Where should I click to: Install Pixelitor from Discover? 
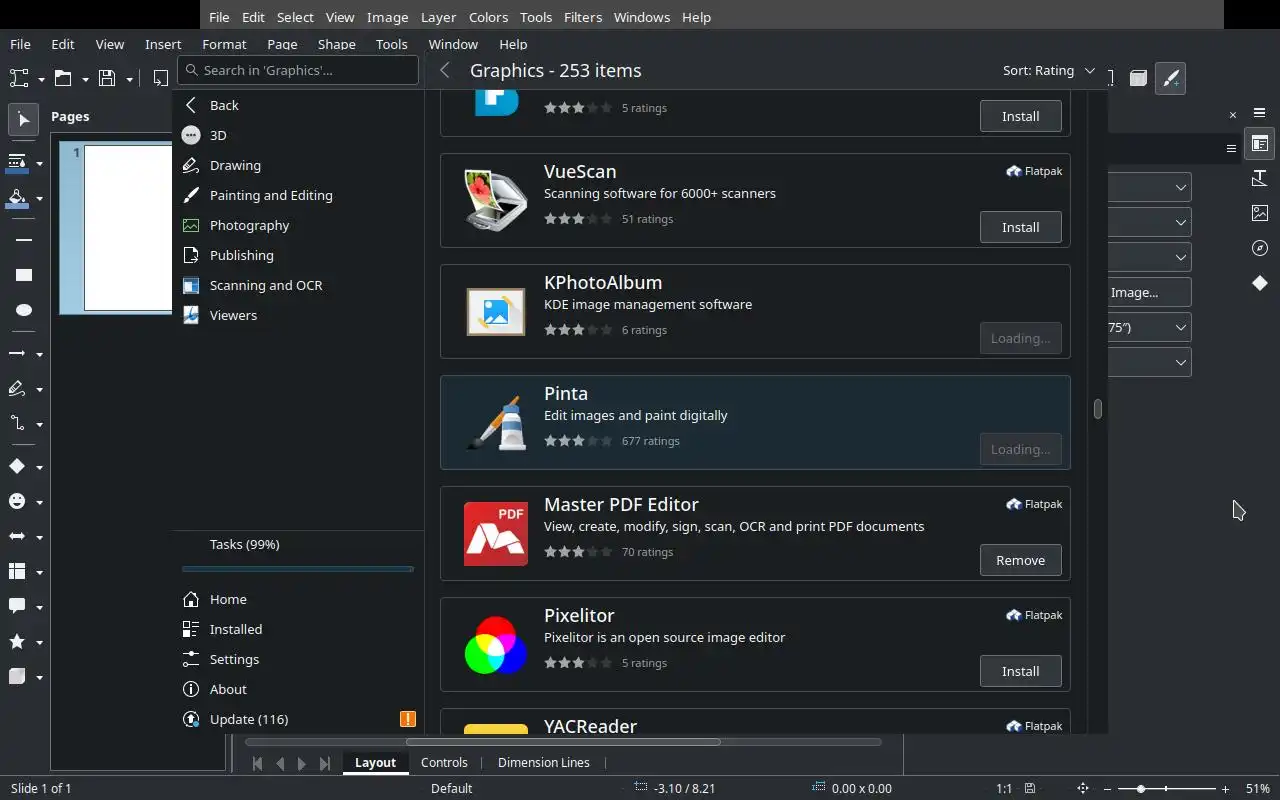[1020, 671]
